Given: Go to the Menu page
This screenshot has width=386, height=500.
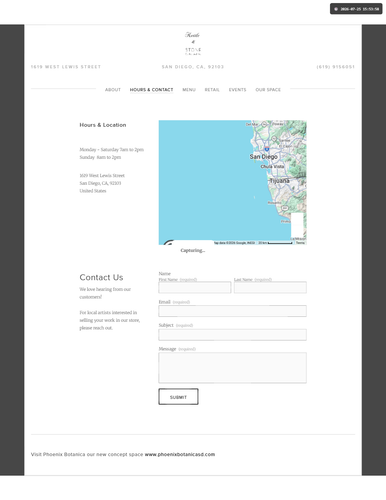Looking at the screenshot, I should [x=189, y=90].
